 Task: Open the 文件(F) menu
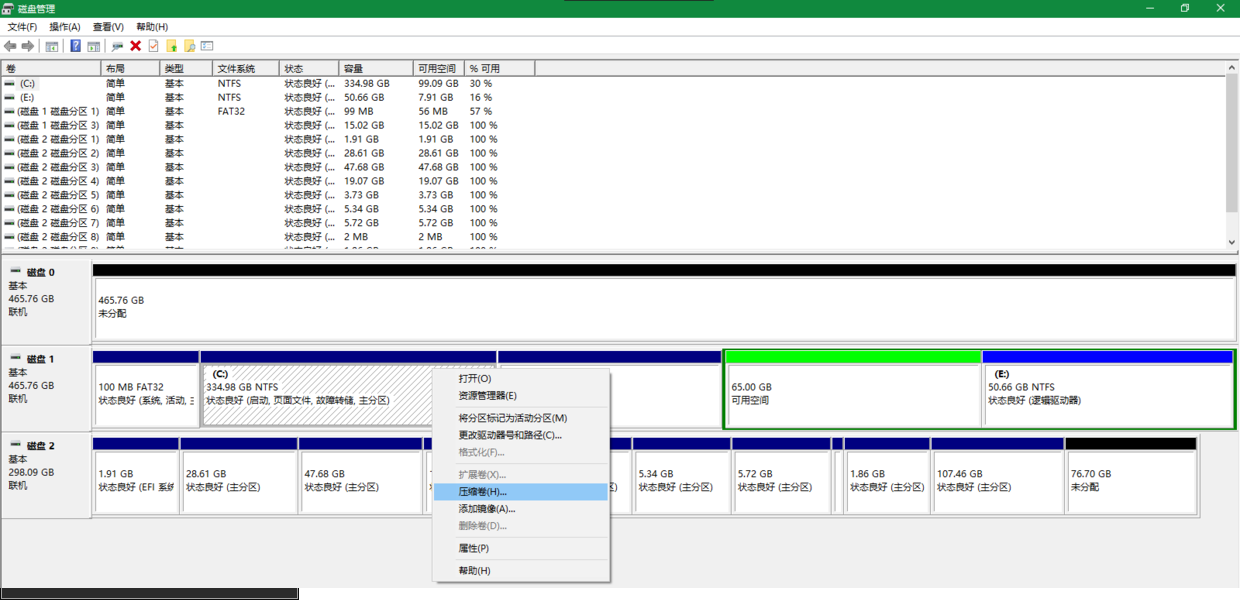(20, 27)
